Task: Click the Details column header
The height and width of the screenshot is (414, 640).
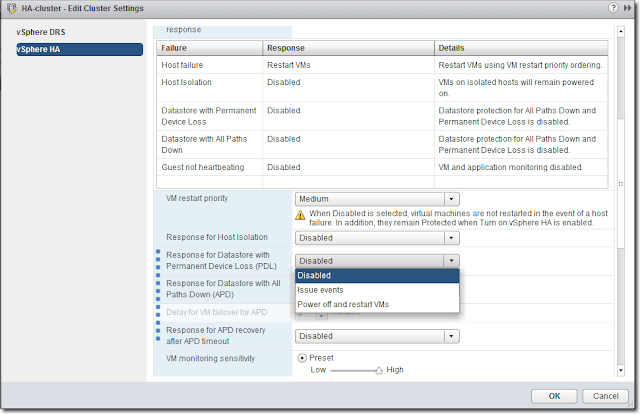Action: (521, 48)
